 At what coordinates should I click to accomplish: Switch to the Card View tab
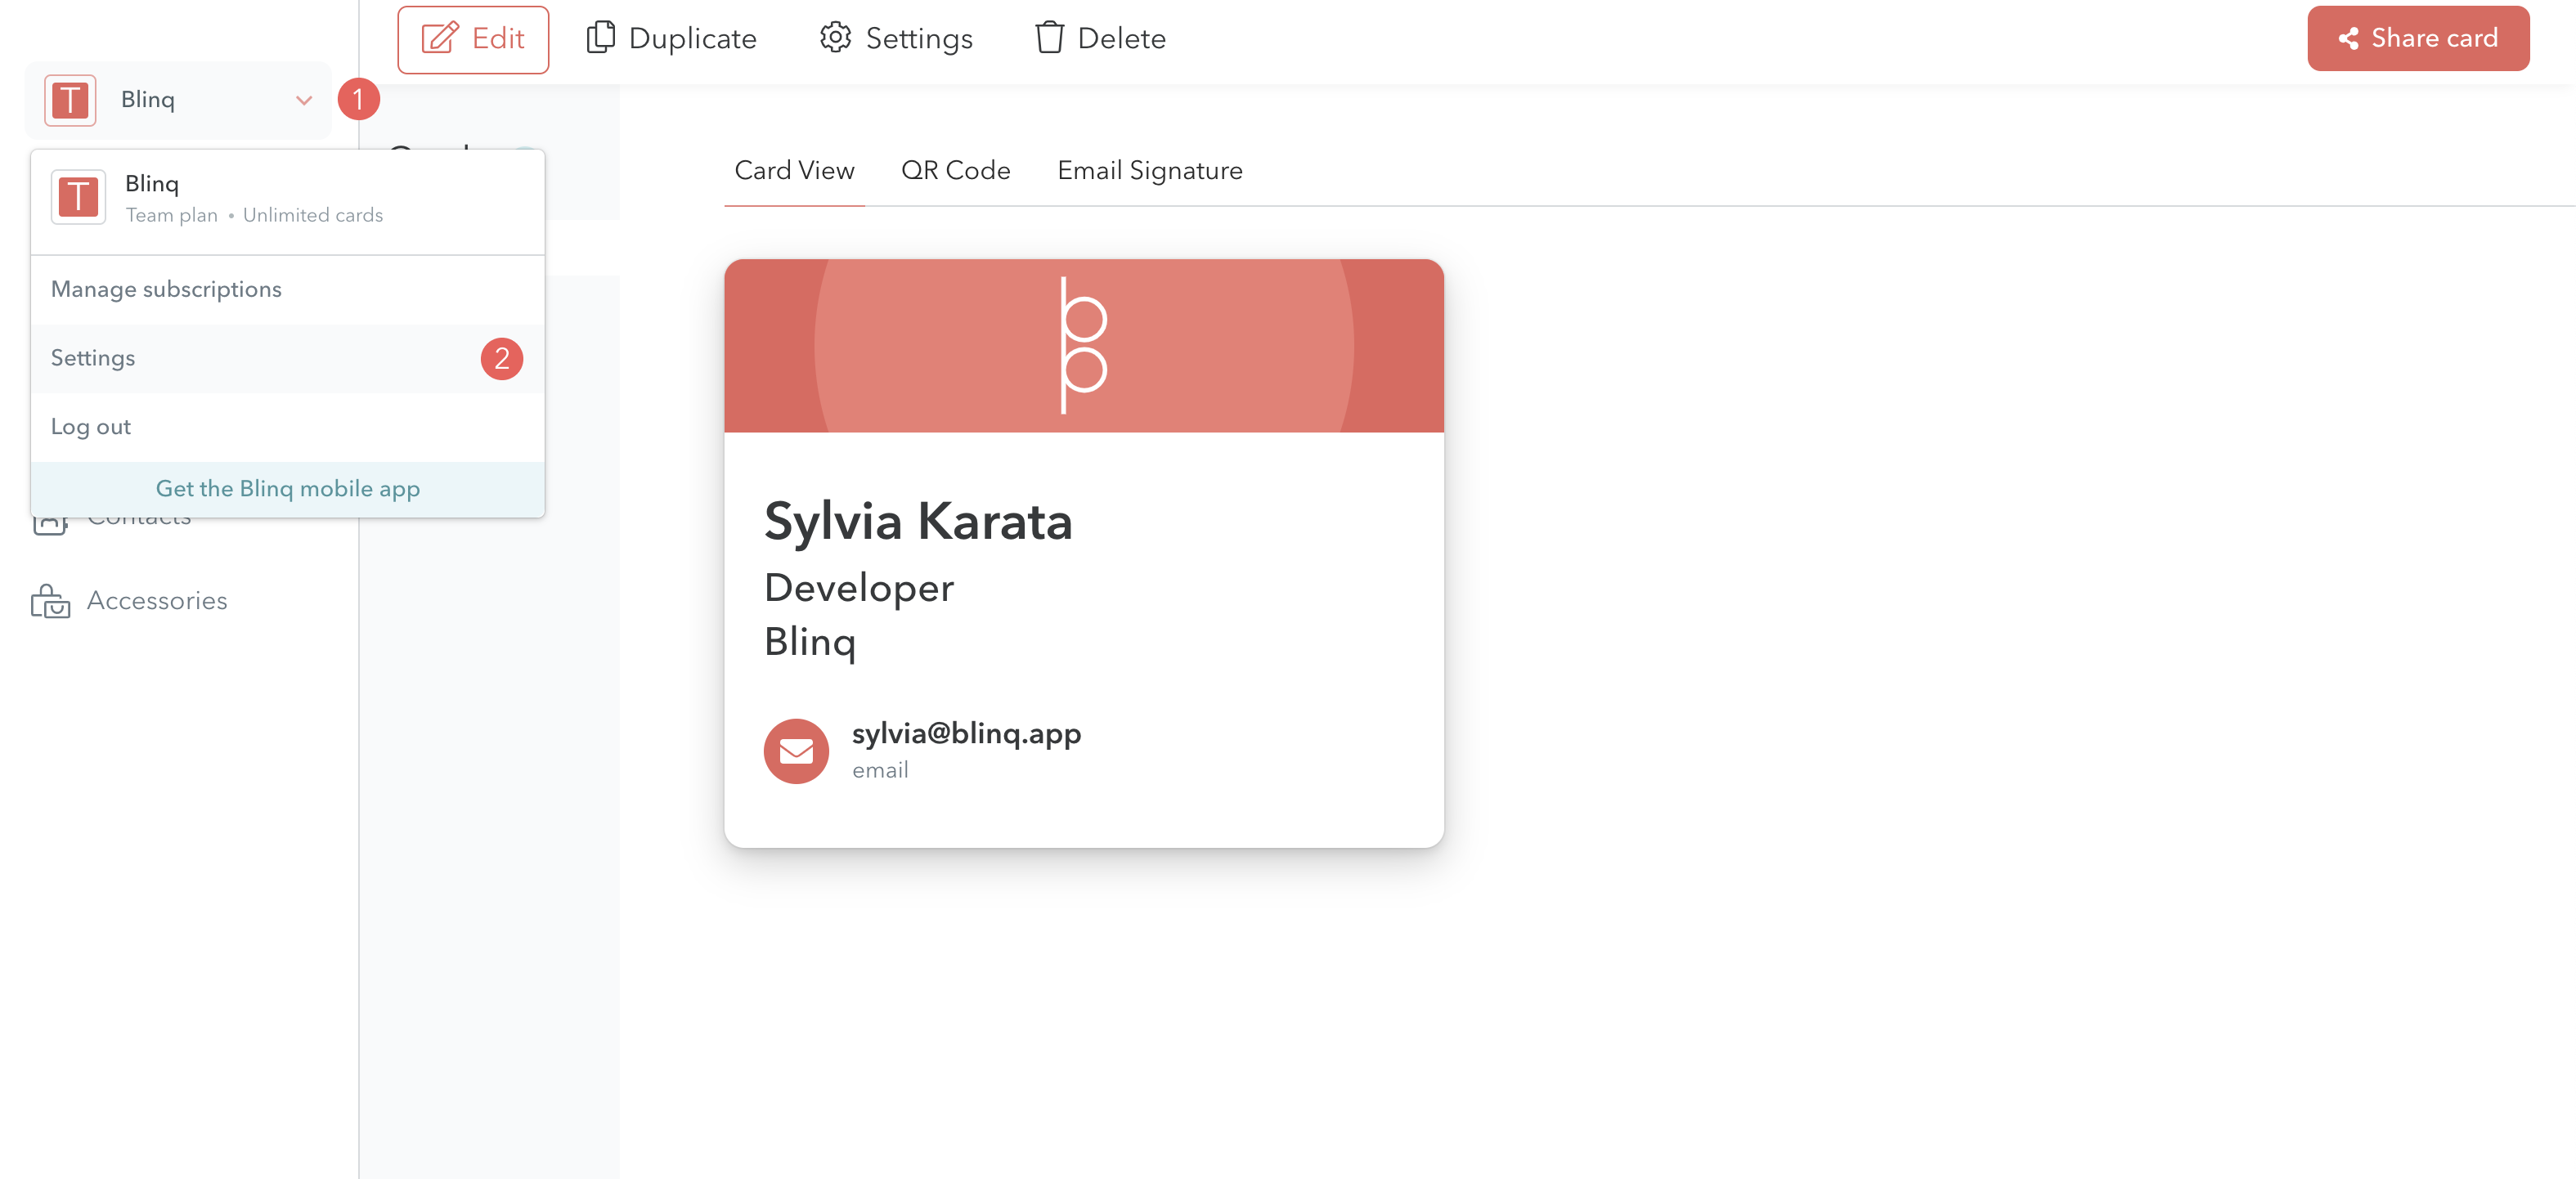coord(794,171)
